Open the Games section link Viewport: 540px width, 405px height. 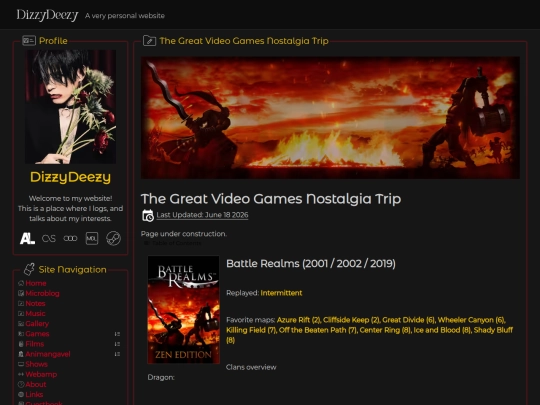(37, 334)
